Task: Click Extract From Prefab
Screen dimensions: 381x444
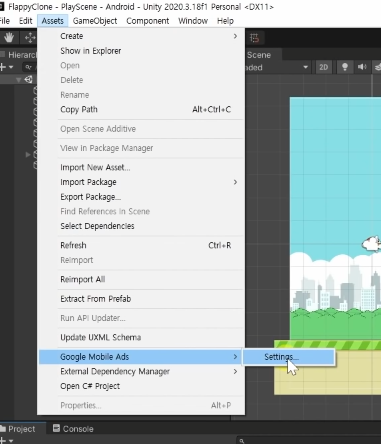Action: [141, 299]
